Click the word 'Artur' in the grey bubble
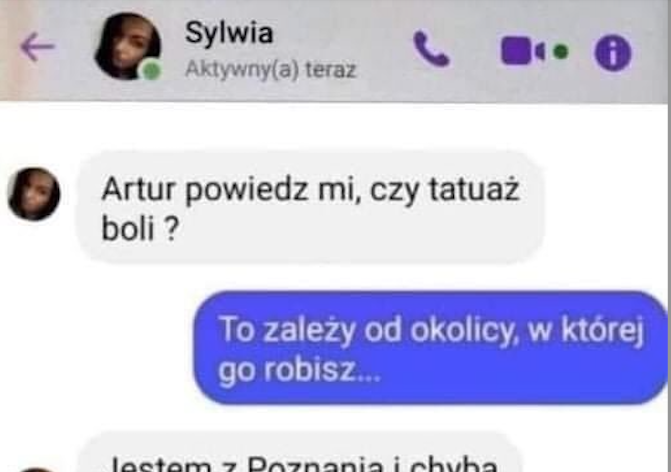This screenshot has width=671, height=472. (139, 189)
